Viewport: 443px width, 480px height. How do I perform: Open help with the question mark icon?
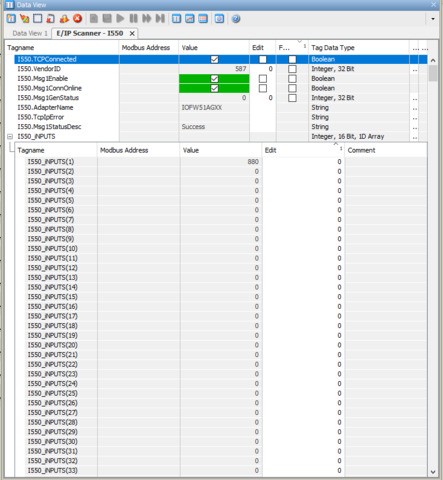236,19
